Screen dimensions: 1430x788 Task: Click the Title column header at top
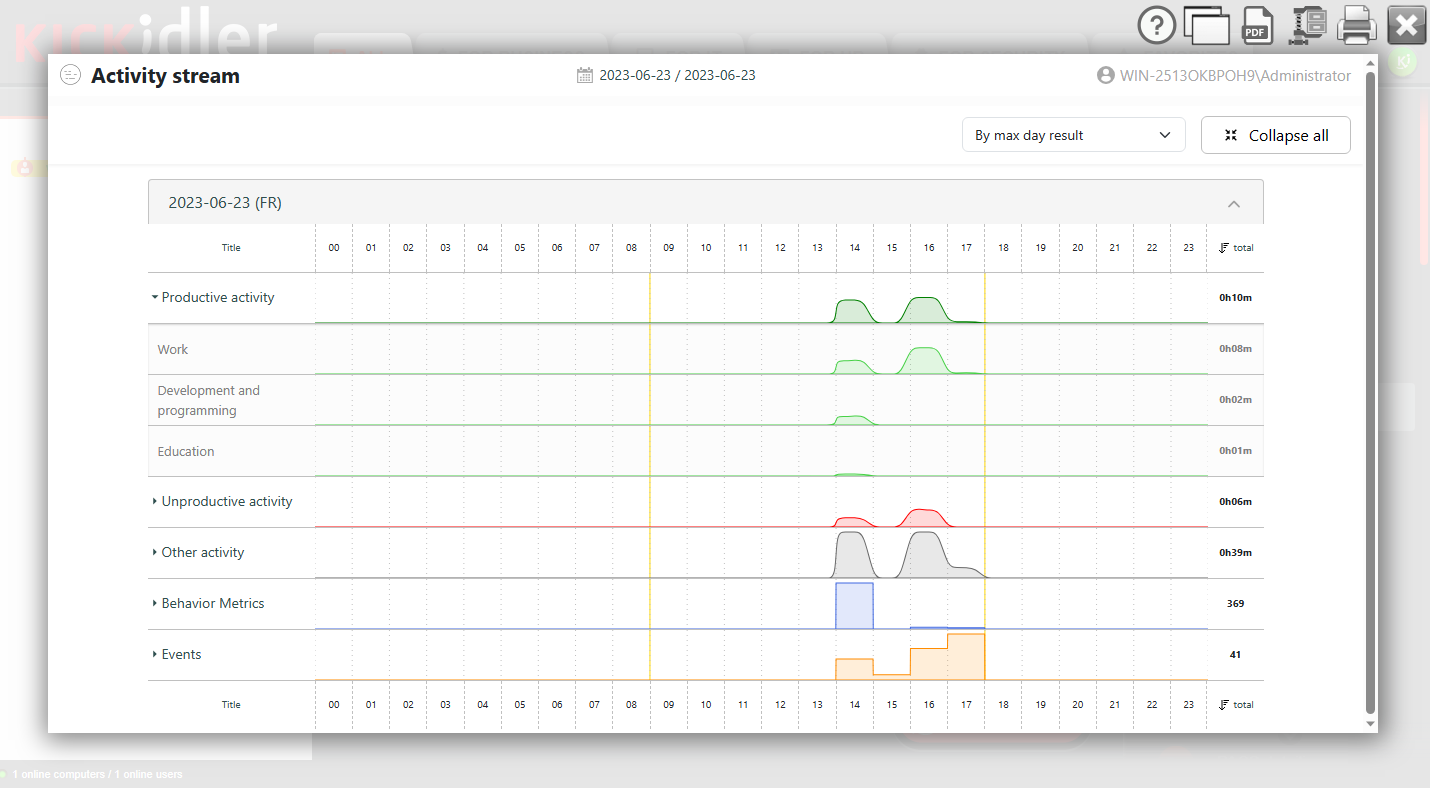pyautogui.click(x=231, y=248)
